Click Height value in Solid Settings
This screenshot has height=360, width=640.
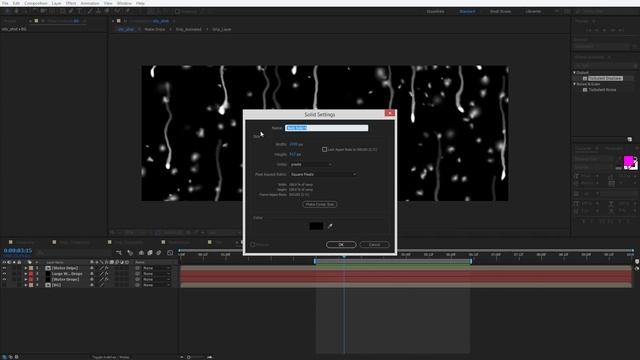295,154
